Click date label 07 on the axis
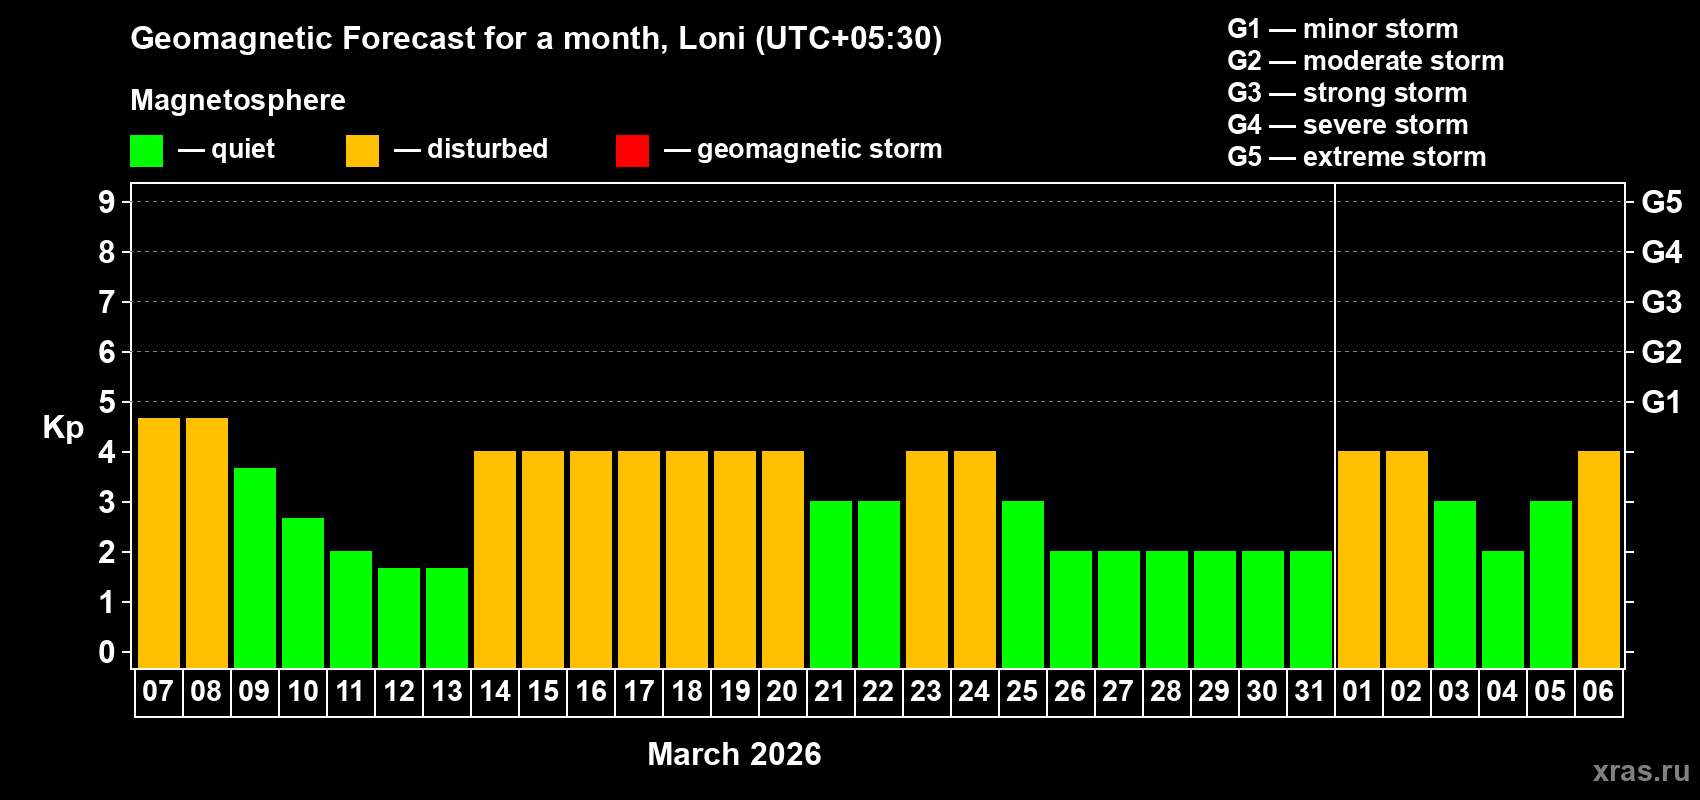 (158, 691)
